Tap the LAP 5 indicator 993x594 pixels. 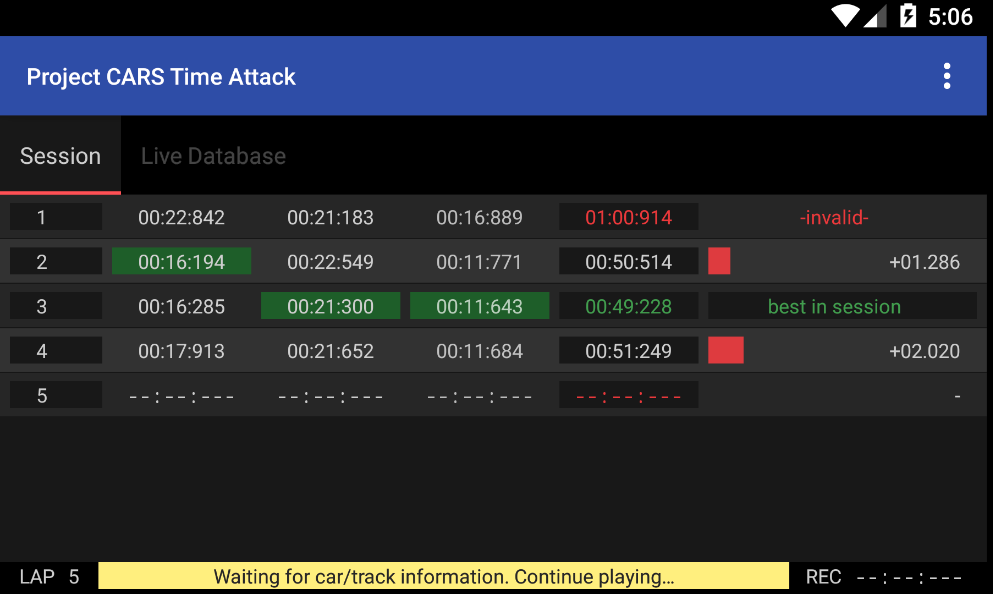click(49, 576)
